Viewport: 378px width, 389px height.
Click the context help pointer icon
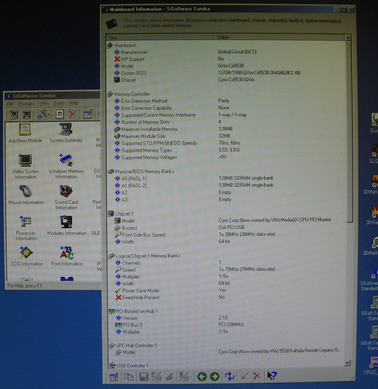coord(271,376)
